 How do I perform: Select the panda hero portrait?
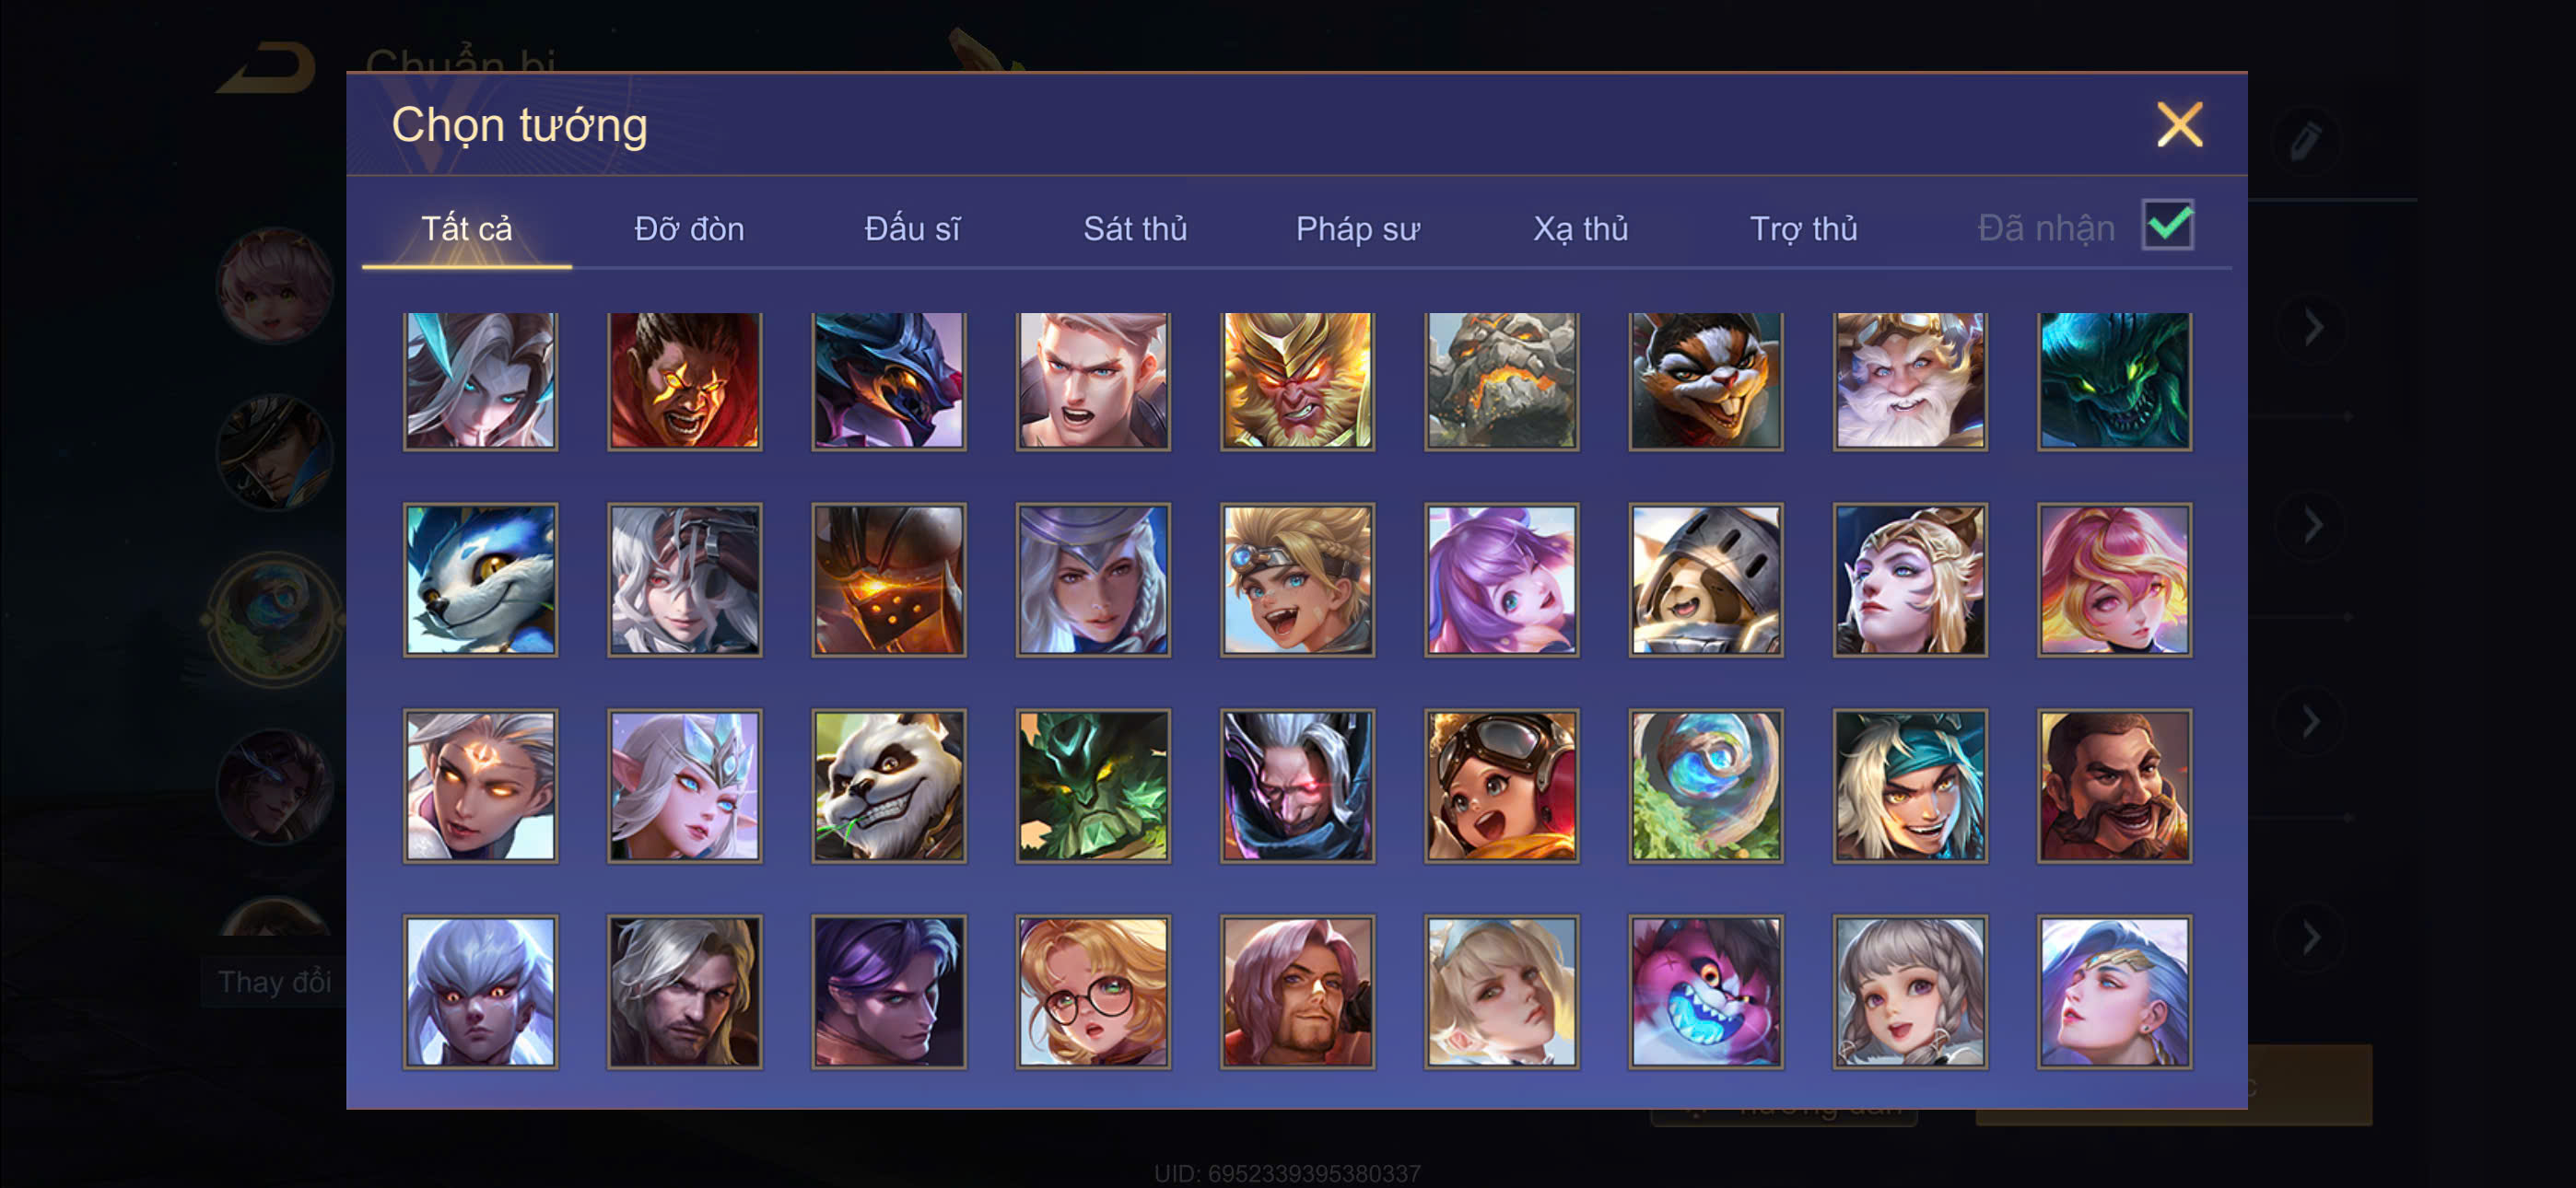click(x=888, y=786)
